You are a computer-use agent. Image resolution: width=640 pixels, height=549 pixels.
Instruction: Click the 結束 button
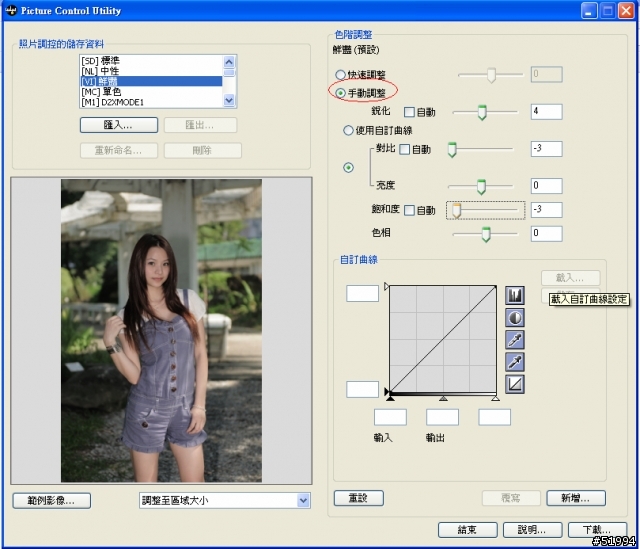coord(467,530)
